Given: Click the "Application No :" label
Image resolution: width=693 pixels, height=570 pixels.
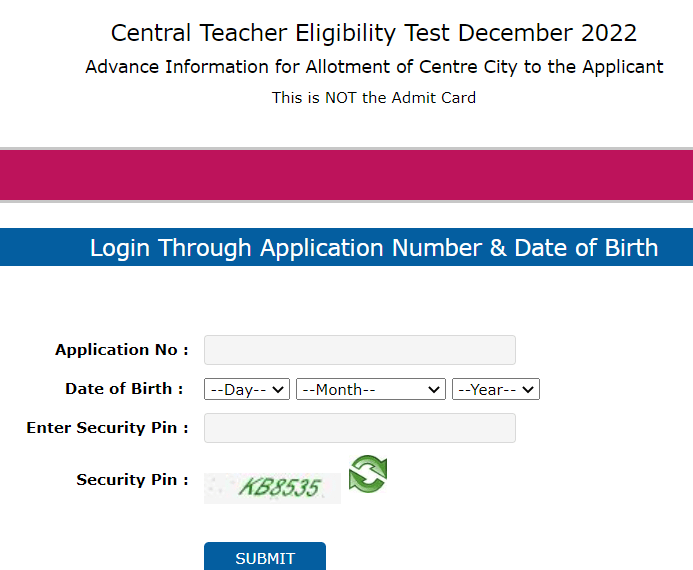Looking at the screenshot, I should pyautogui.click(x=122, y=350).
